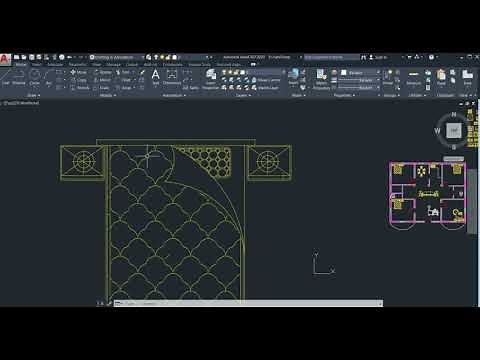
Task: Click Sign In in the title bar
Action: tap(378, 57)
